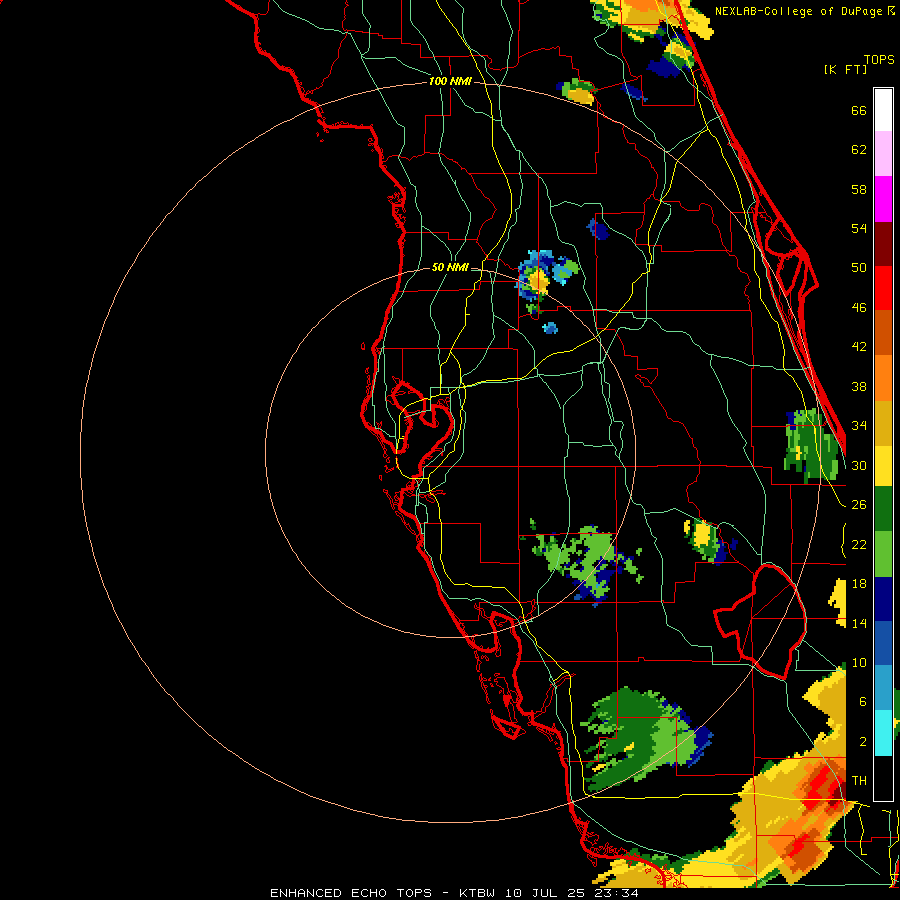Click the 10 legend value

pos(859,663)
